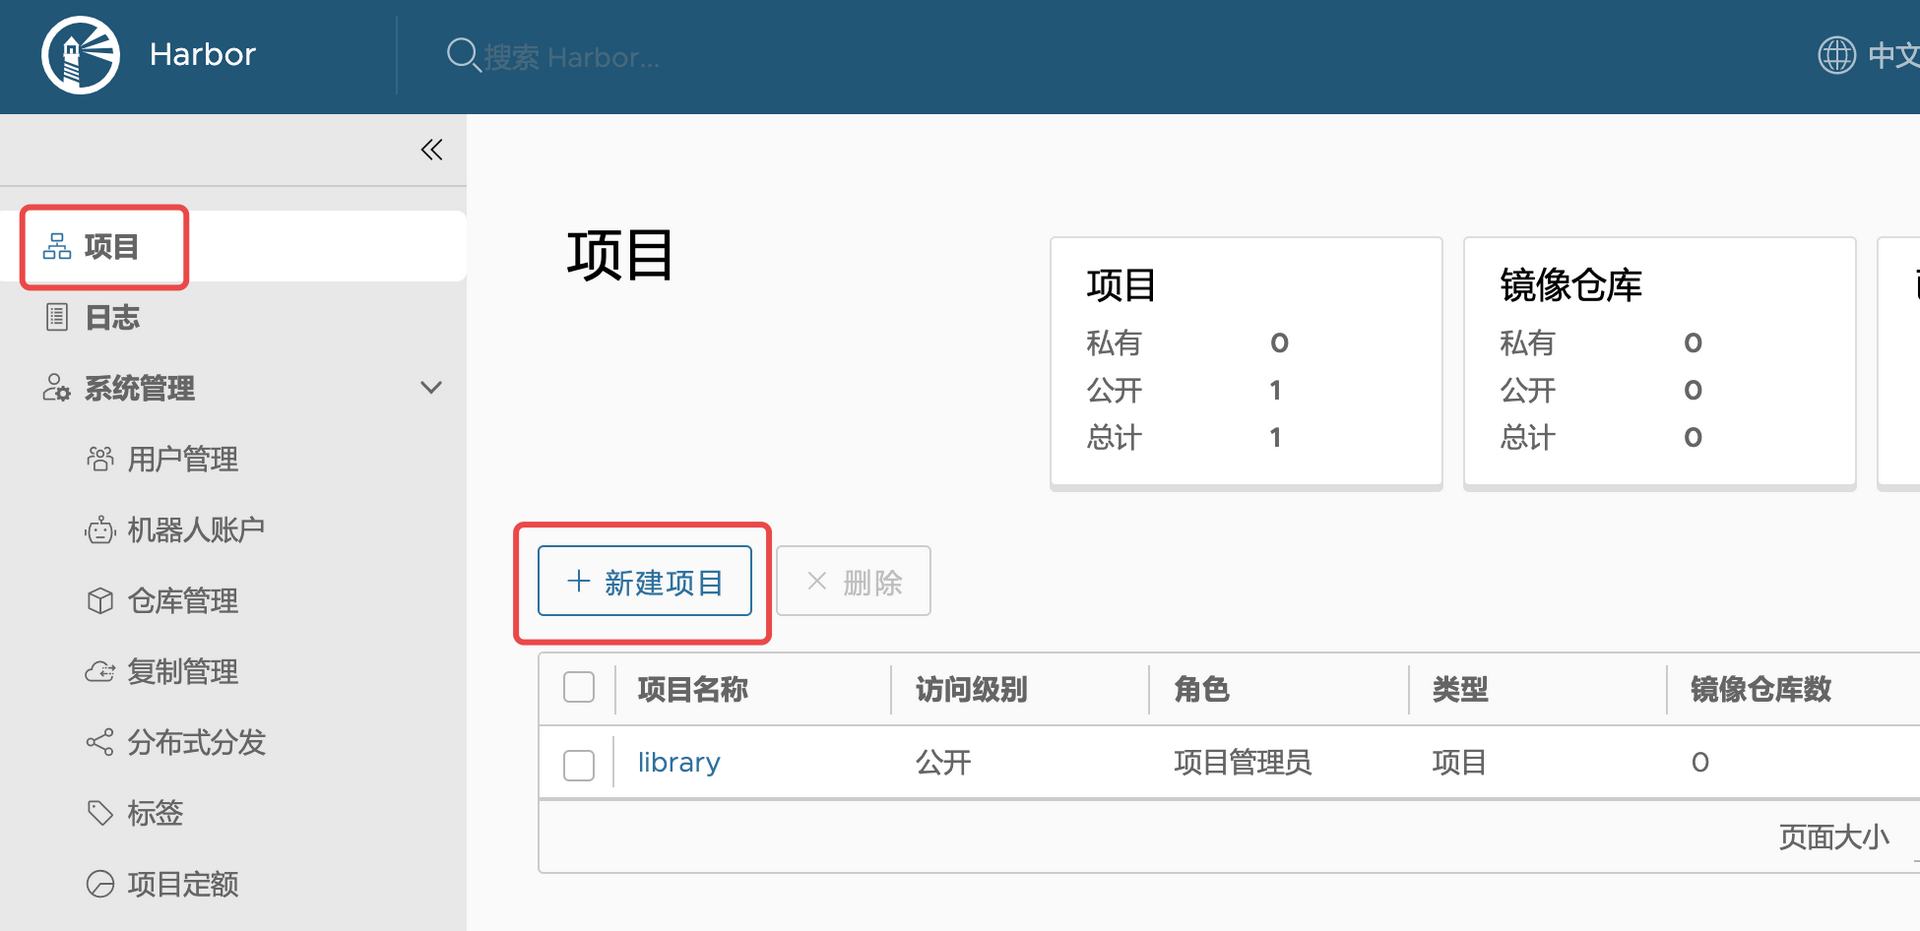Click the globe language icon

click(x=1836, y=55)
